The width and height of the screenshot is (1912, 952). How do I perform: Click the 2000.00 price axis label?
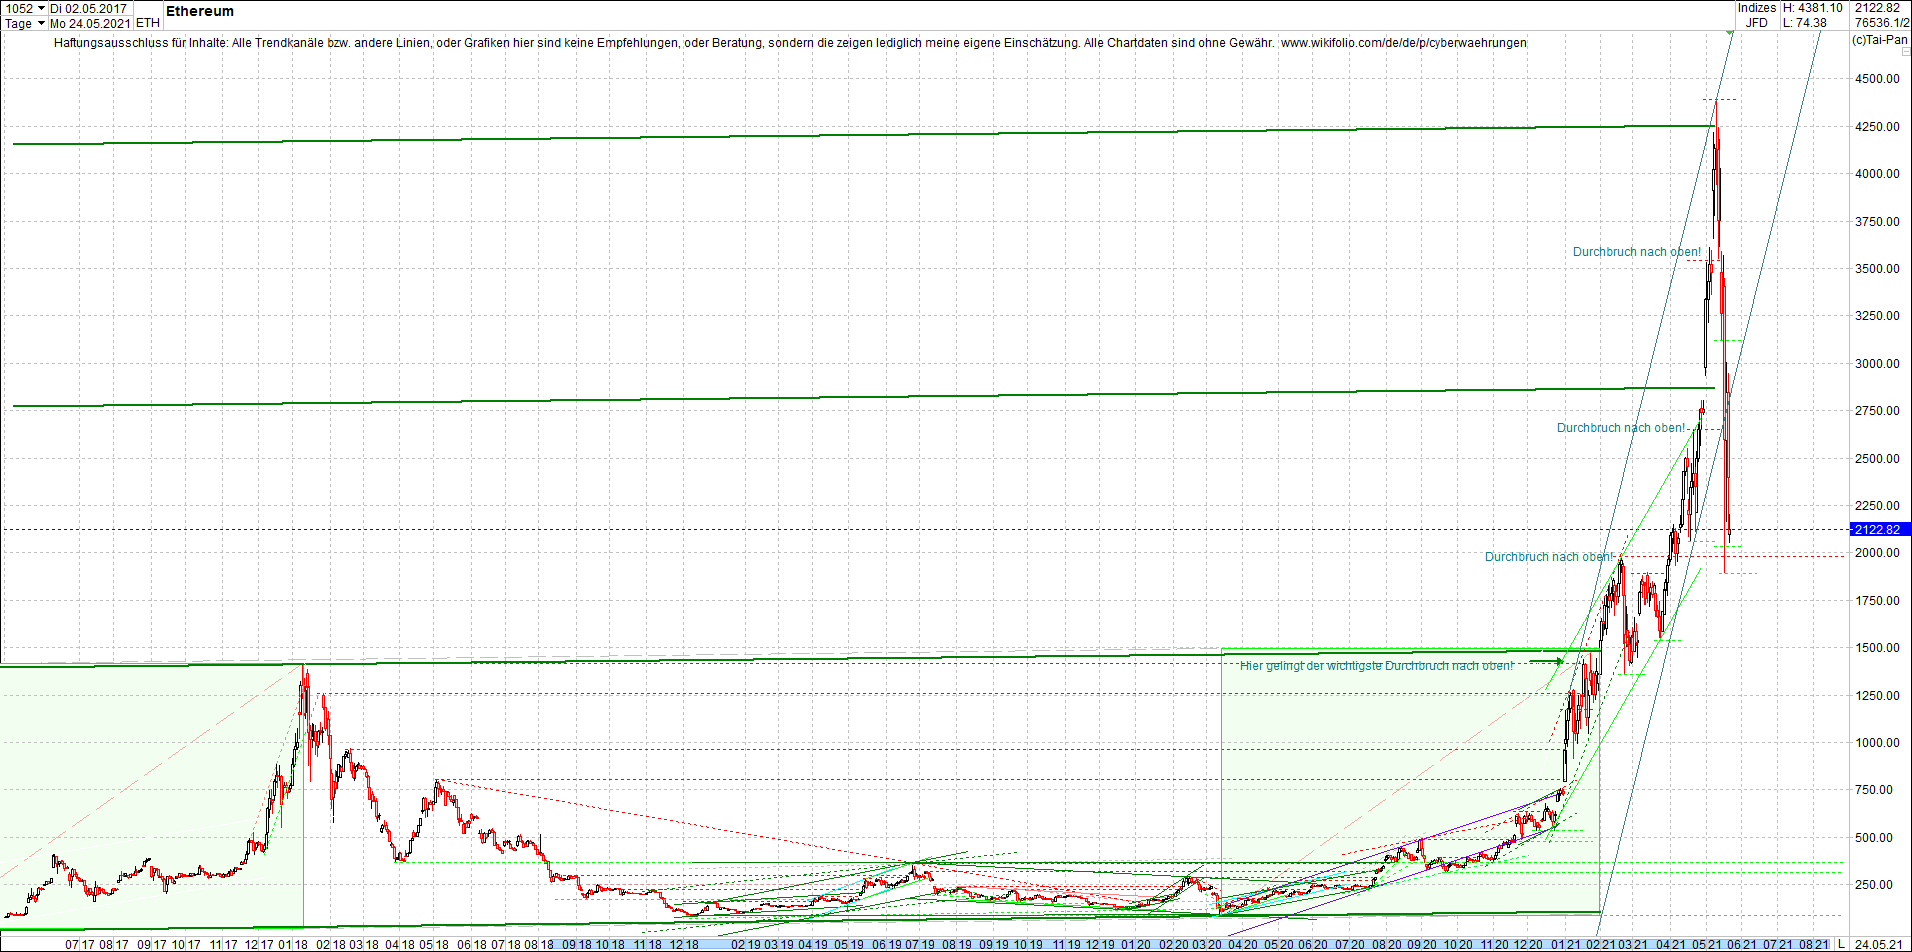(1877, 553)
